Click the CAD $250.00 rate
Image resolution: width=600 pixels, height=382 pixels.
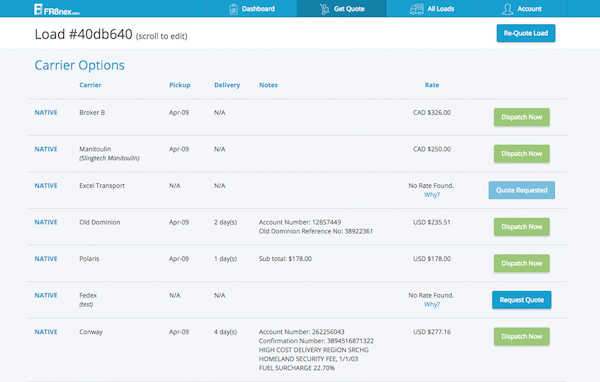coord(432,149)
